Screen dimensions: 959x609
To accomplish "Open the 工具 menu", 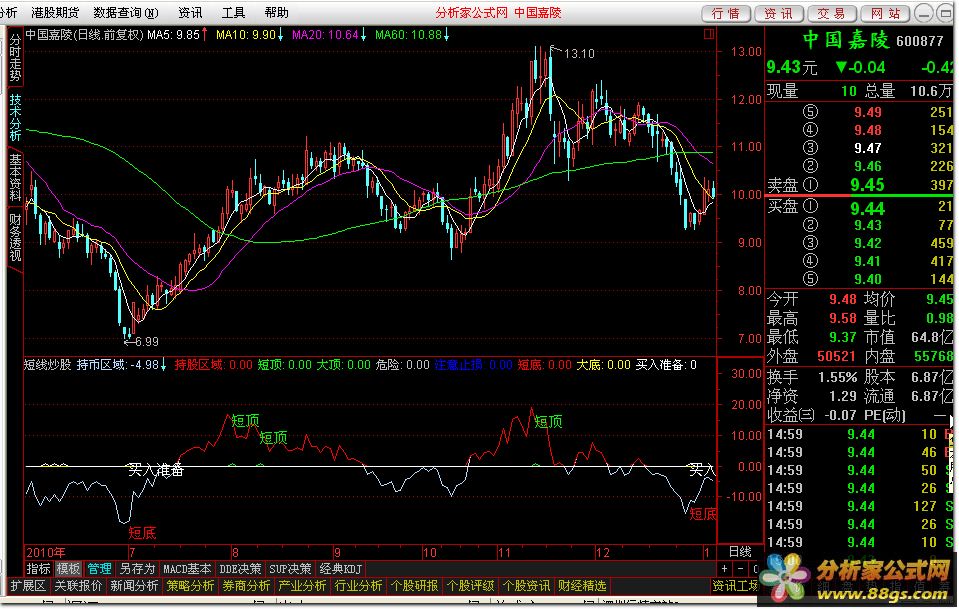I will click(x=233, y=12).
